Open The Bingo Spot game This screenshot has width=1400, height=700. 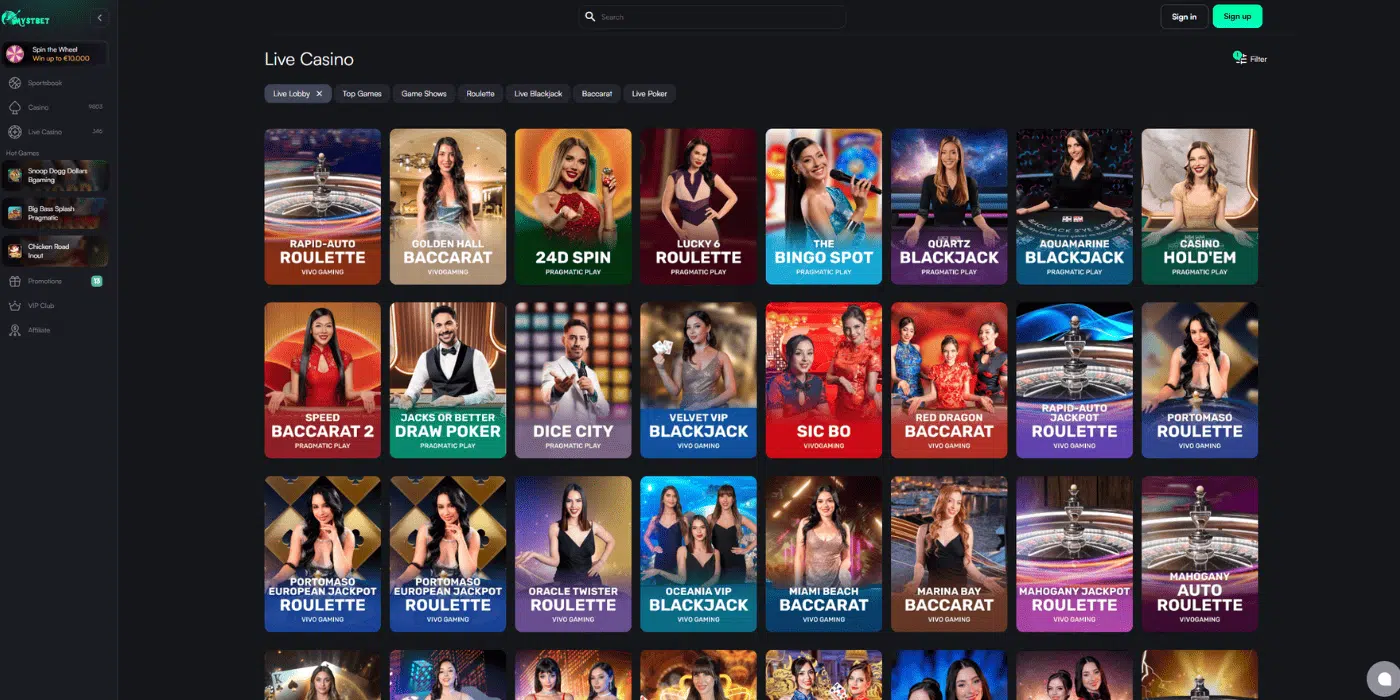[x=824, y=207]
